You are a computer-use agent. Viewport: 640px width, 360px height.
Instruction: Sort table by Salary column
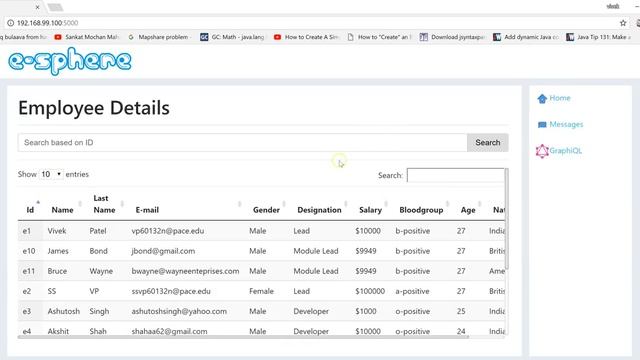click(x=370, y=210)
